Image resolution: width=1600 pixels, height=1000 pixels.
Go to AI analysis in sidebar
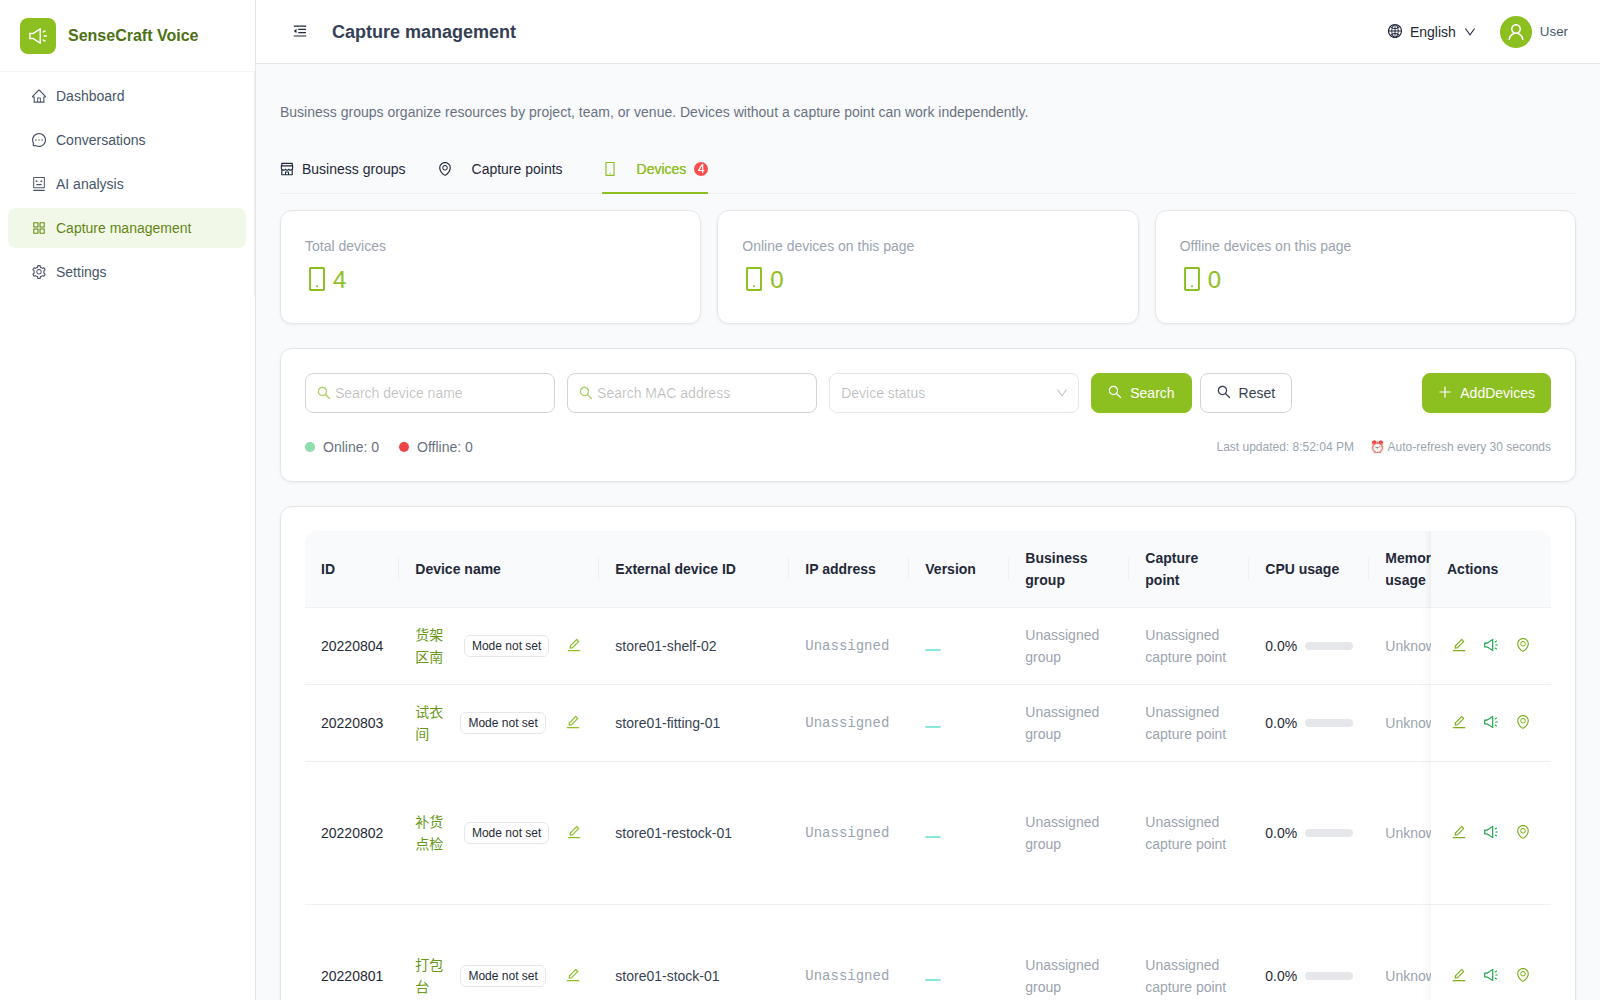pos(127,184)
